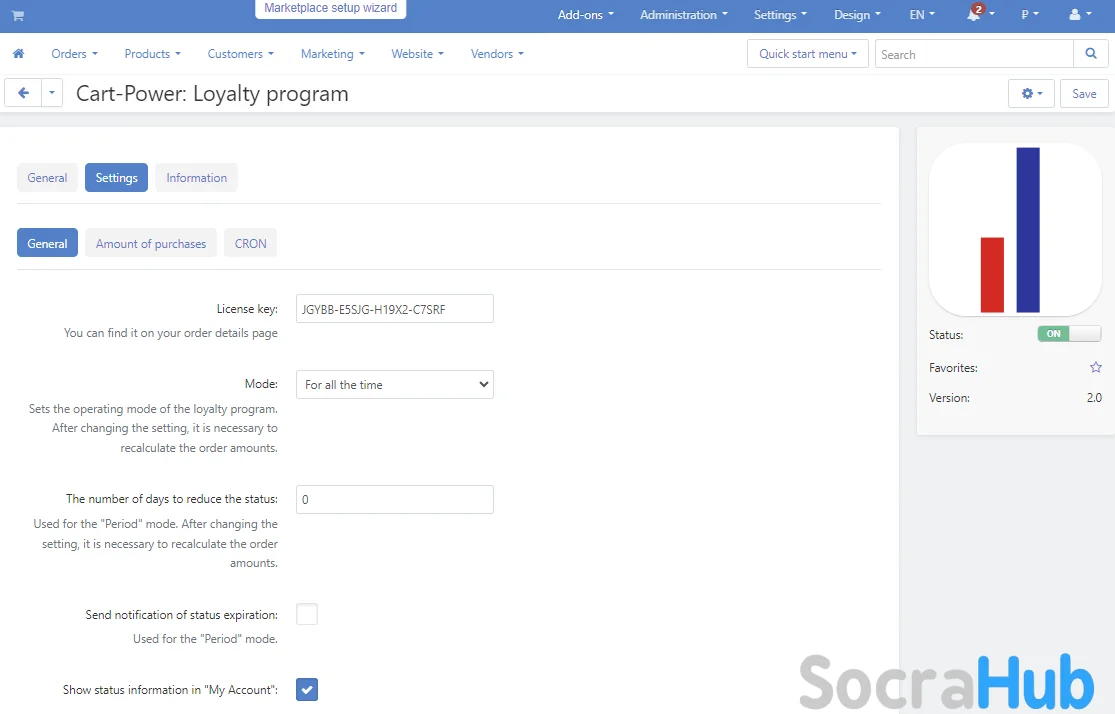Click the shopping cart icon in top bar
The image size is (1115, 714).
17,15
